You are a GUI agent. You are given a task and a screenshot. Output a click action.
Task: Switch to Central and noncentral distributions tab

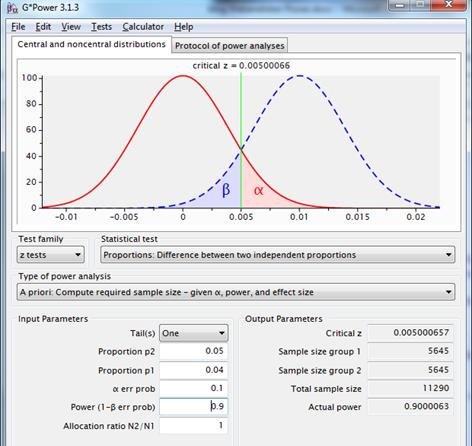tap(91, 44)
